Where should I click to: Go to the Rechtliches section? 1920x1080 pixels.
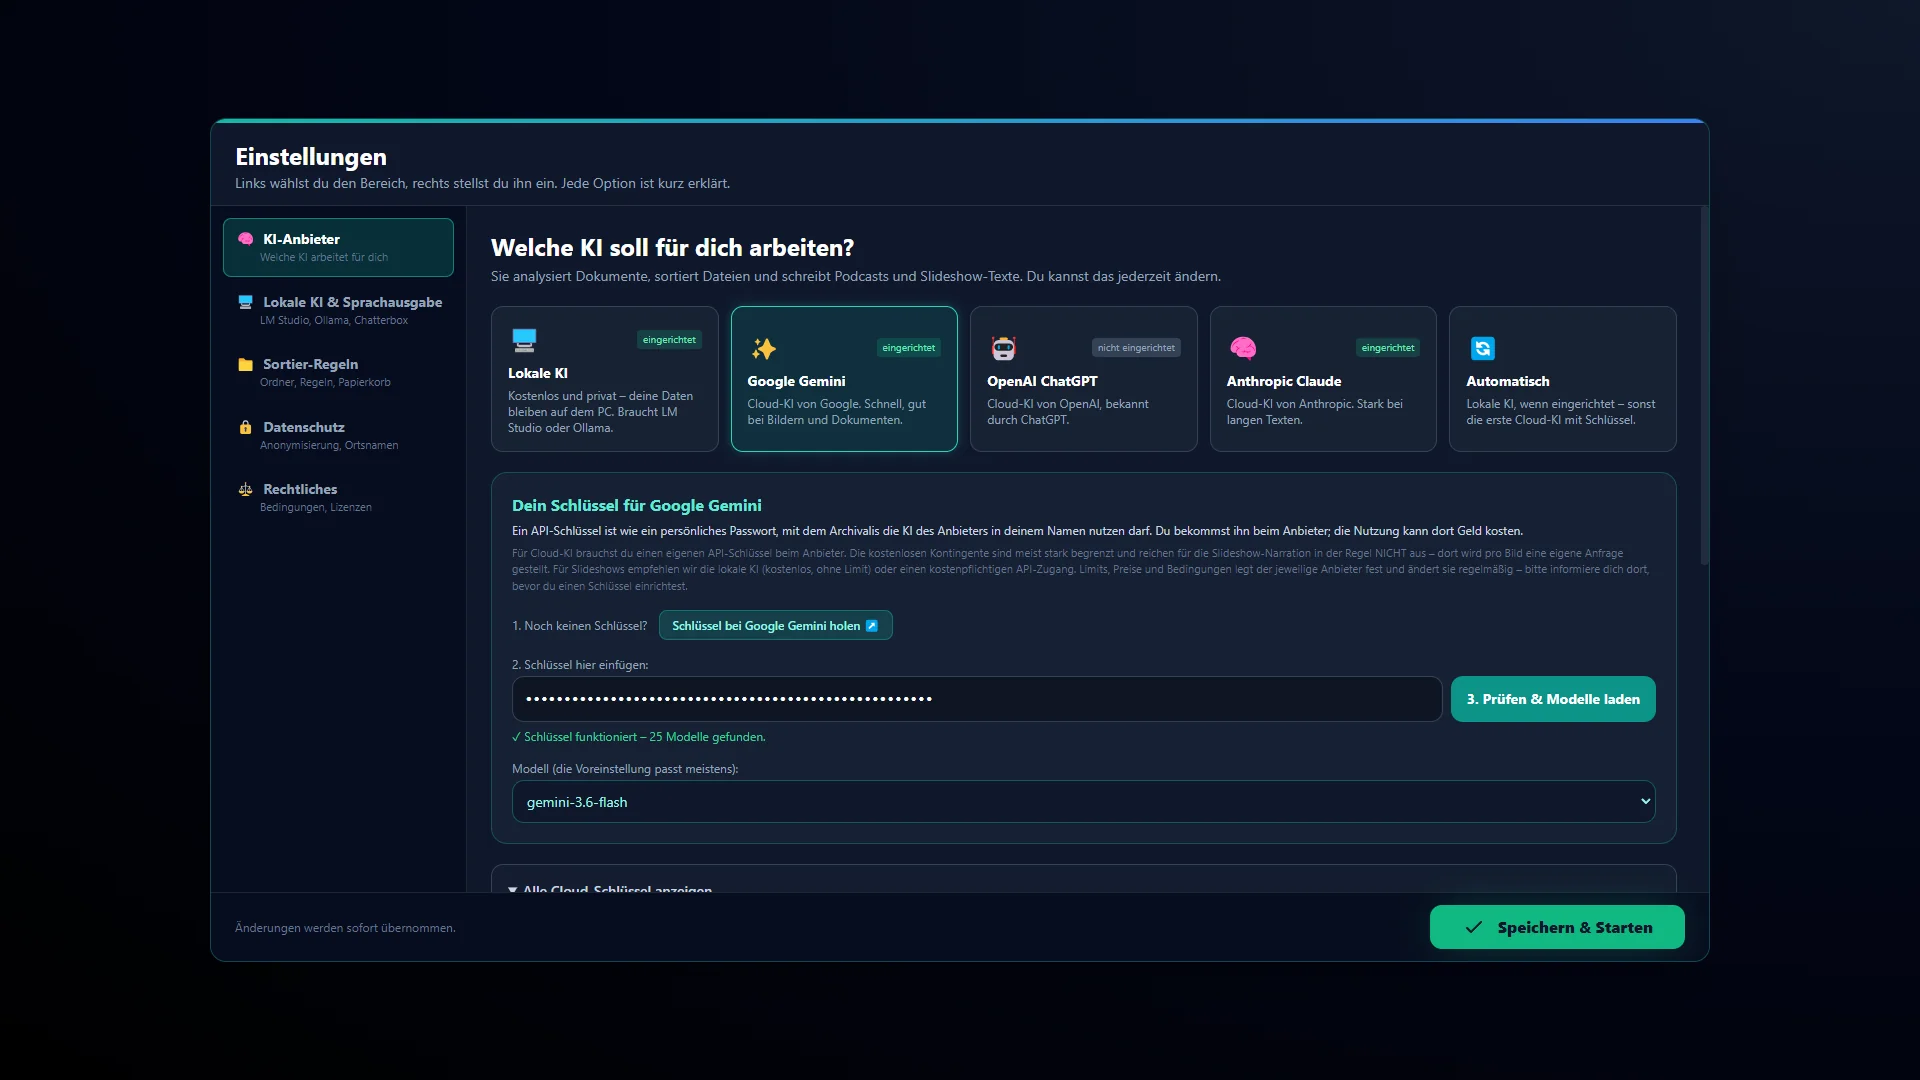[338, 497]
